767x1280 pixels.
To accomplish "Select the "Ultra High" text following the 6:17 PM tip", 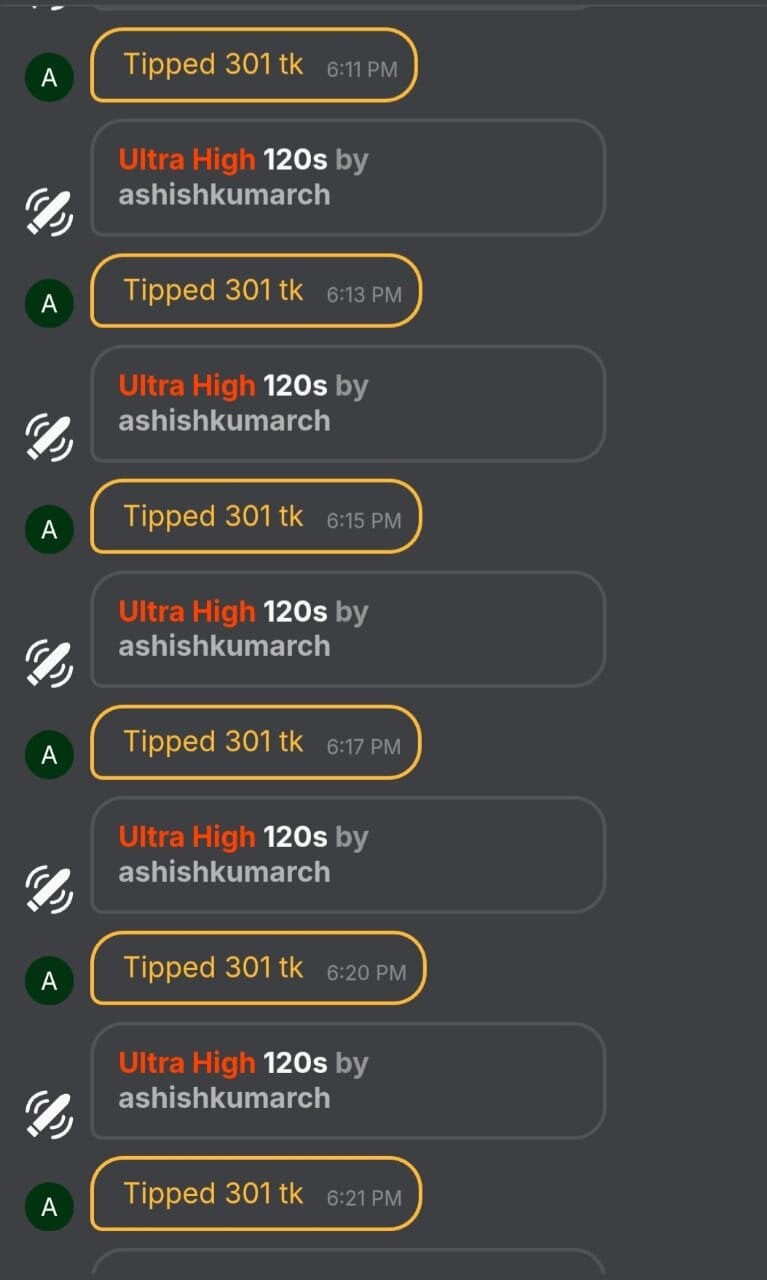I will [x=187, y=837].
